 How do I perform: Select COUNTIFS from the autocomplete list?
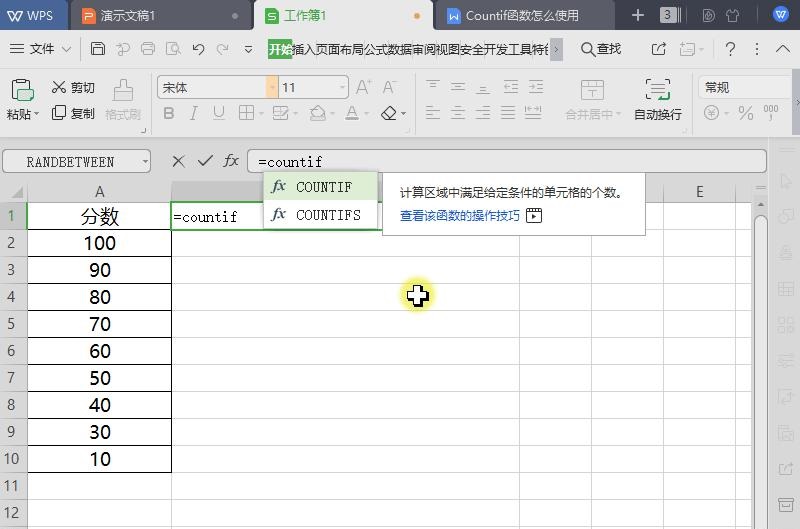tap(328, 214)
